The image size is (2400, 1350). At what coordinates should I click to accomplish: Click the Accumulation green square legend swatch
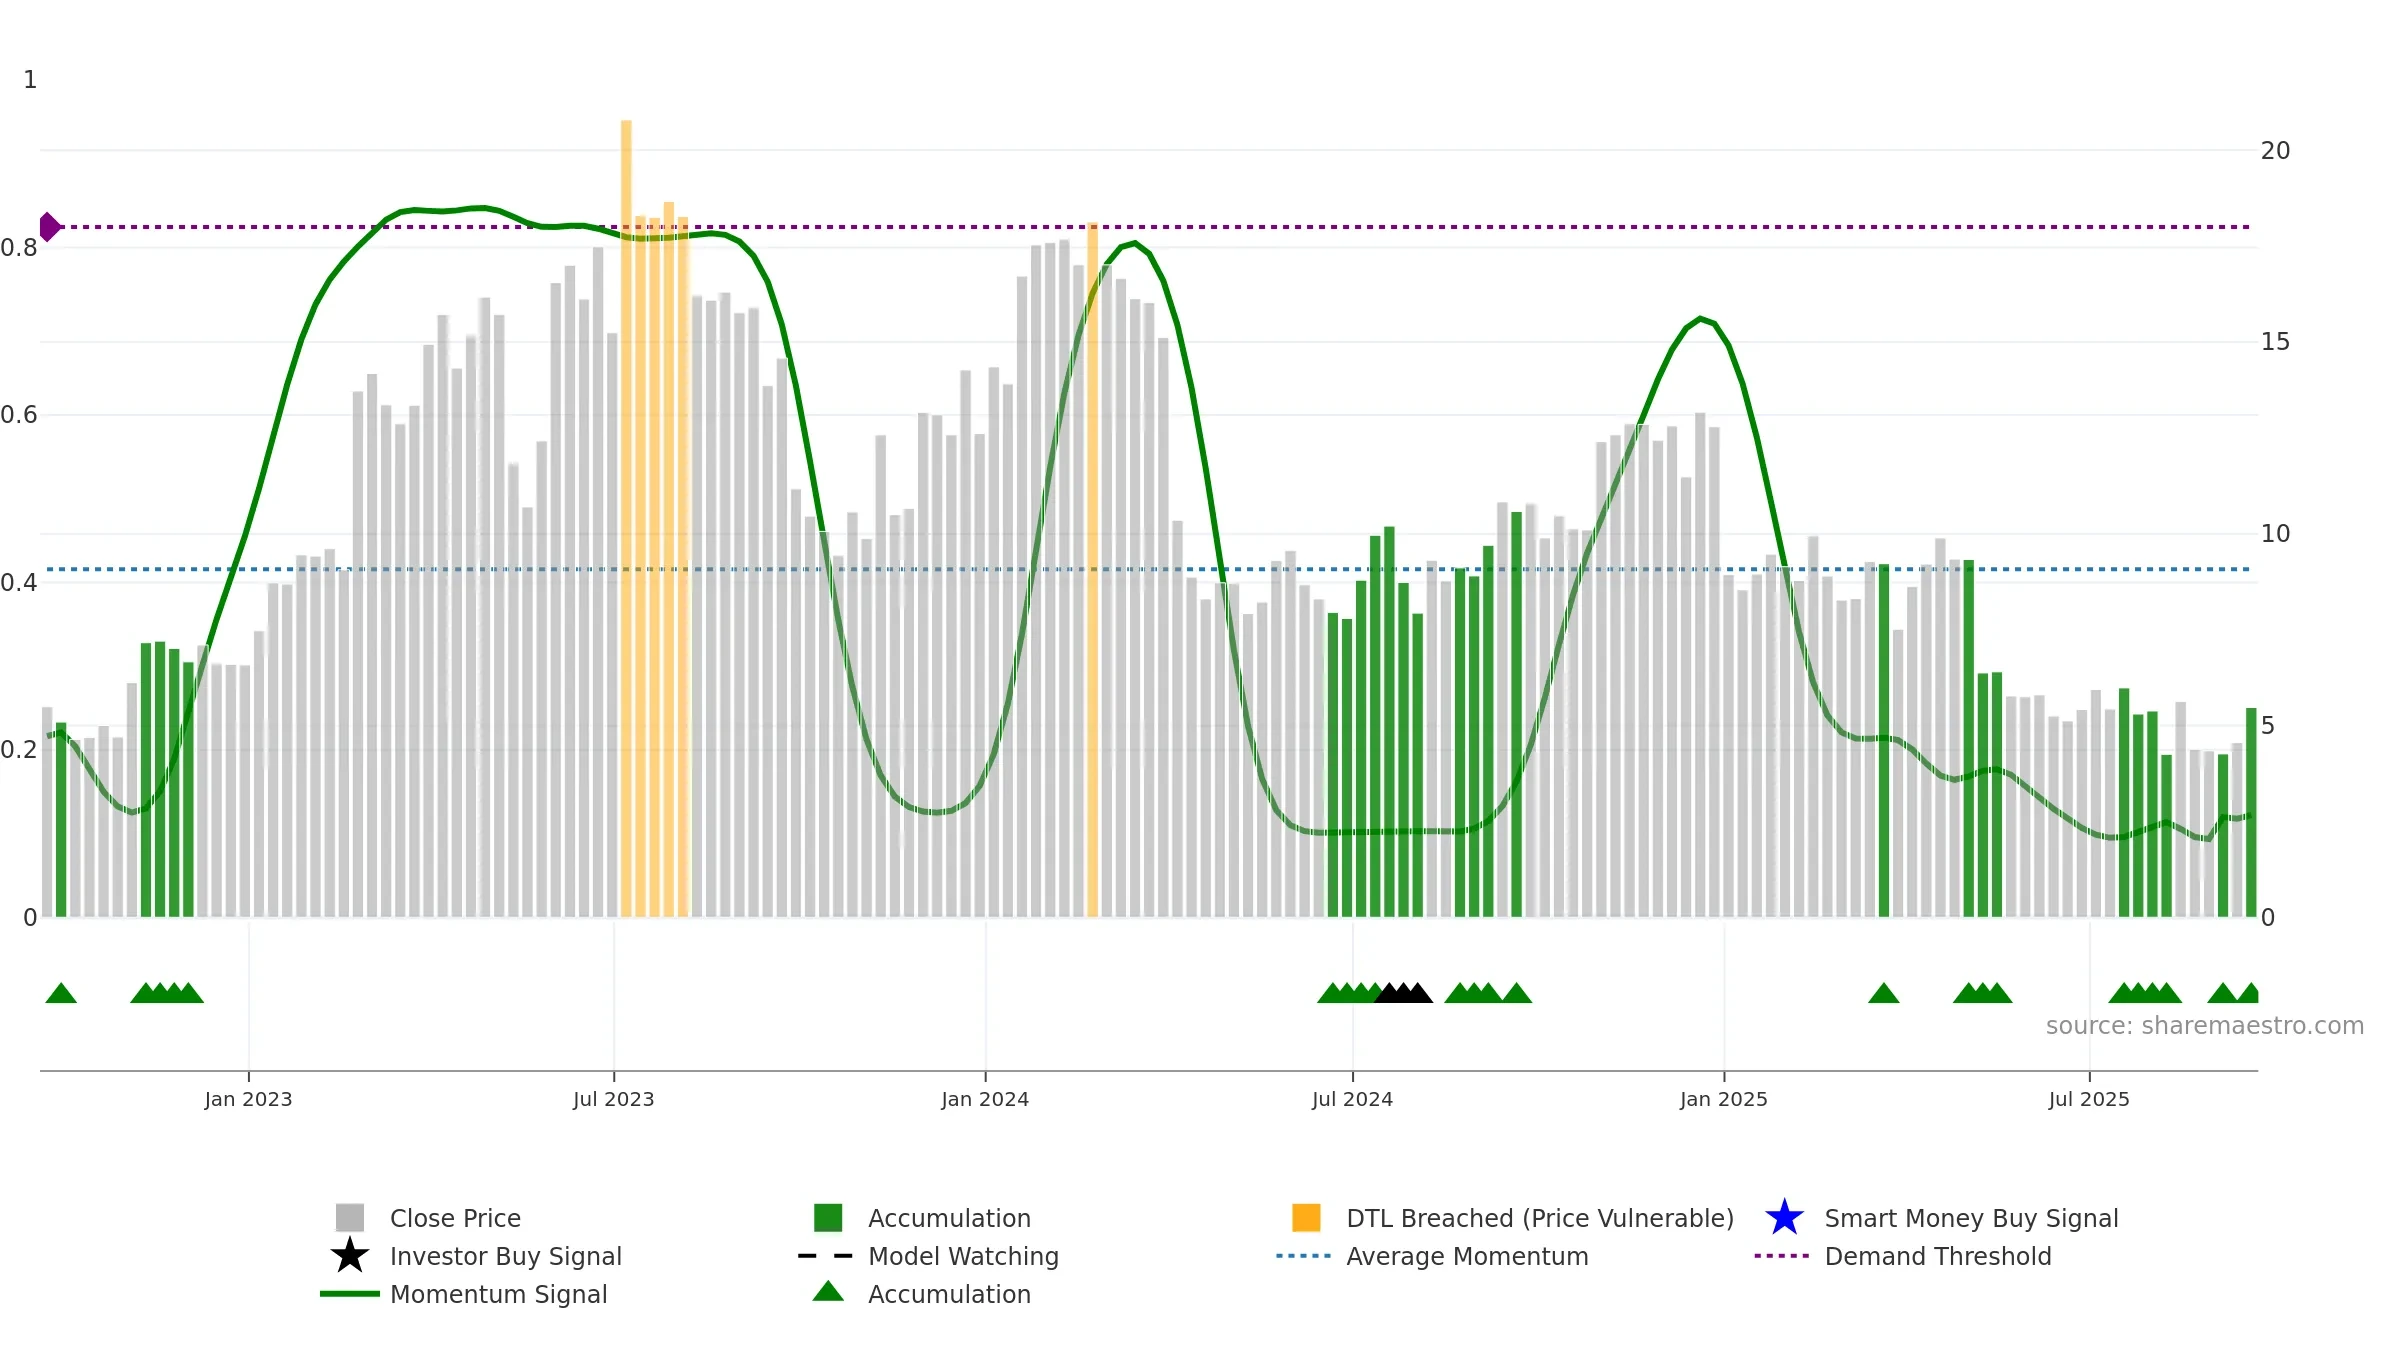[x=828, y=1218]
